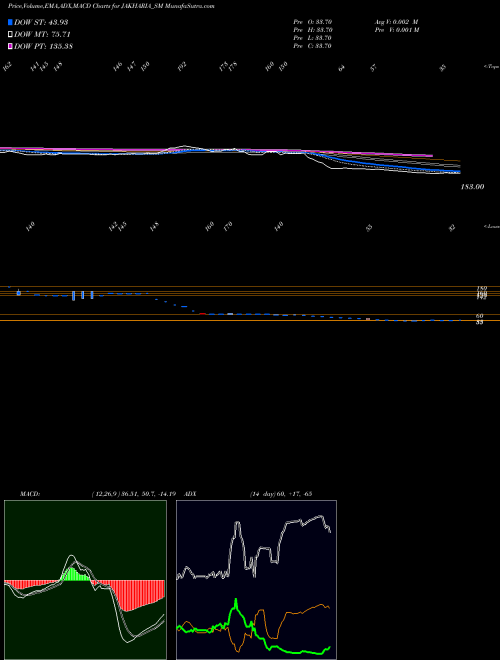Select the 'DOW ST: 43.93' legend text
Viewport: 500px width, 660px height.
[41, 22]
